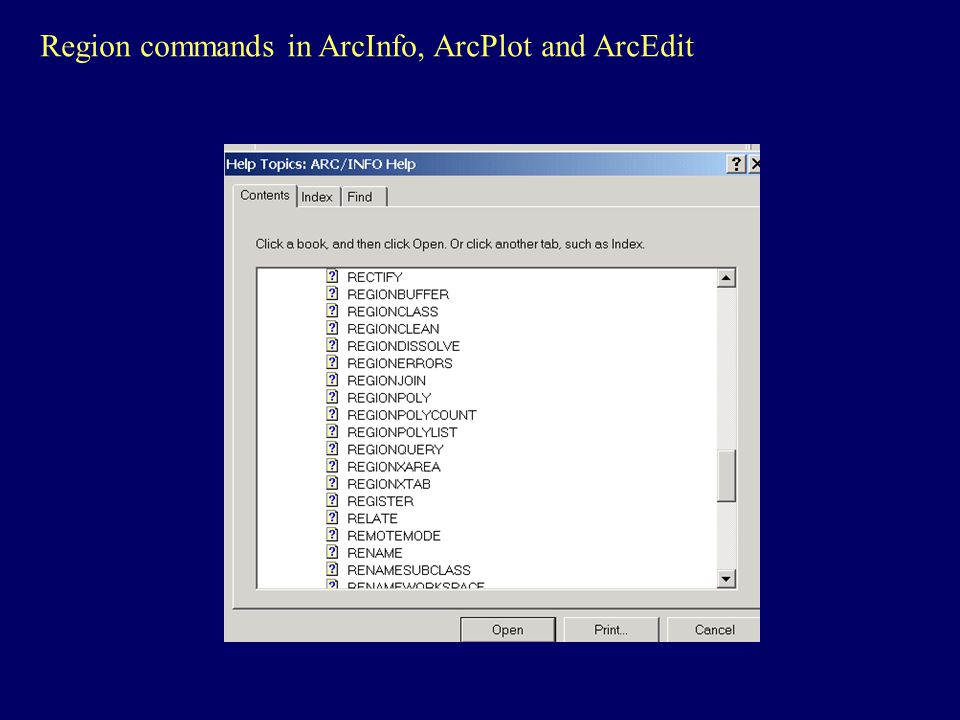Click the Print... button
Image resolution: width=960 pixels, height=720 pixels.
(x=610, y=629)
